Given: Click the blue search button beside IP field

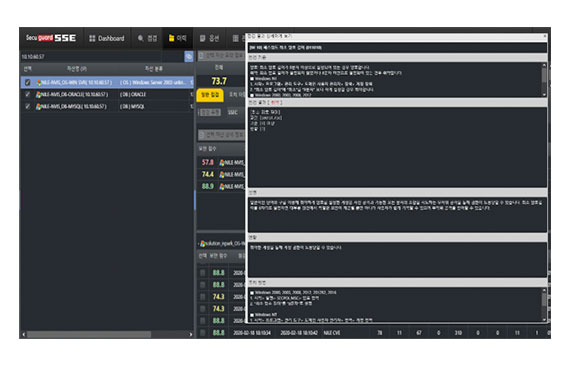Looking at the screenshot, I should click(x=189, y=56).
